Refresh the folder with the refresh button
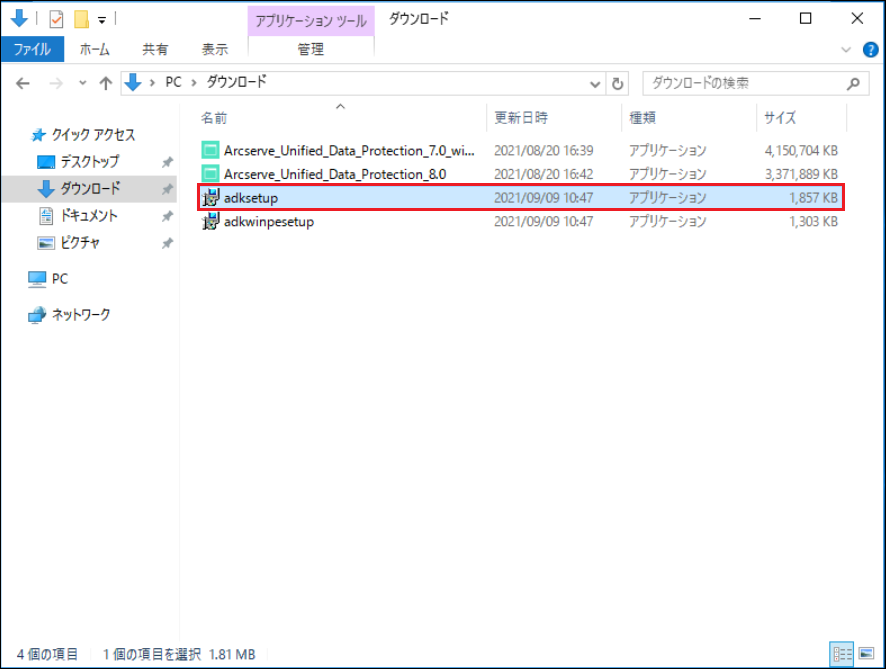The width and height of the screenshot is (886, 669). [618, 84]
